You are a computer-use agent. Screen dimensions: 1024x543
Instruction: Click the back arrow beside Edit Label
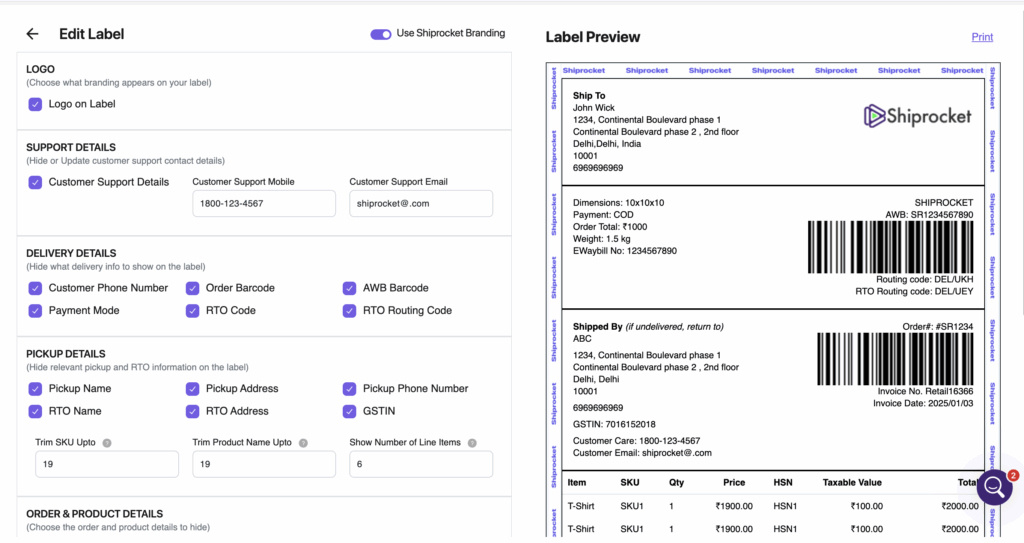pyautogui.click(x=32, y=34)
